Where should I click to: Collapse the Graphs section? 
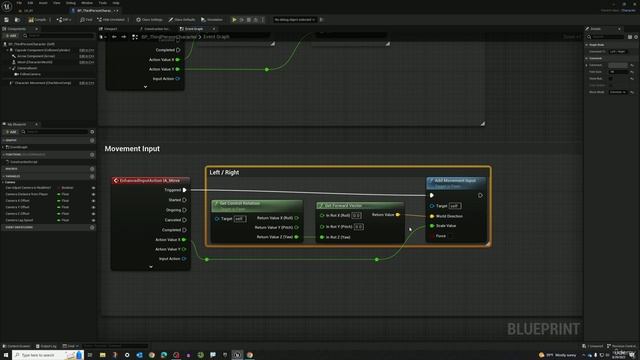click(x=4, y=140)
